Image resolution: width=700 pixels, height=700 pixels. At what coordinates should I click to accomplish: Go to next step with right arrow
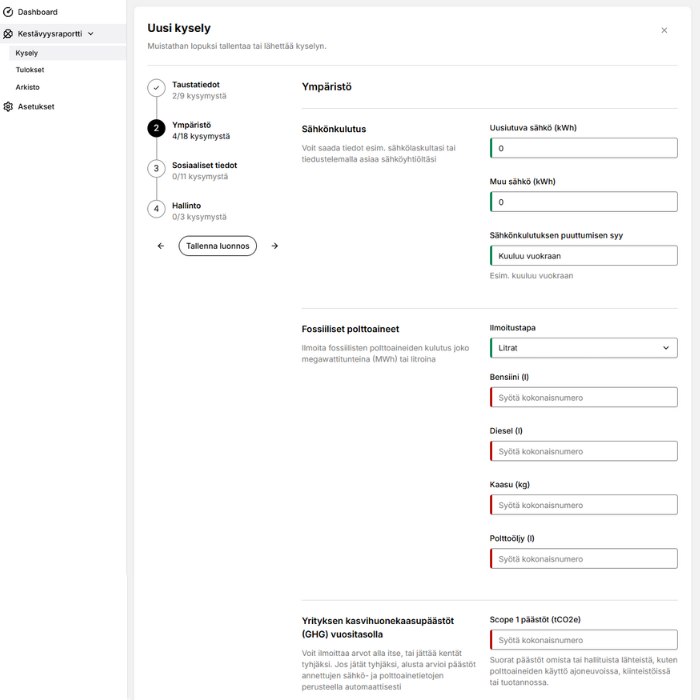275,246
